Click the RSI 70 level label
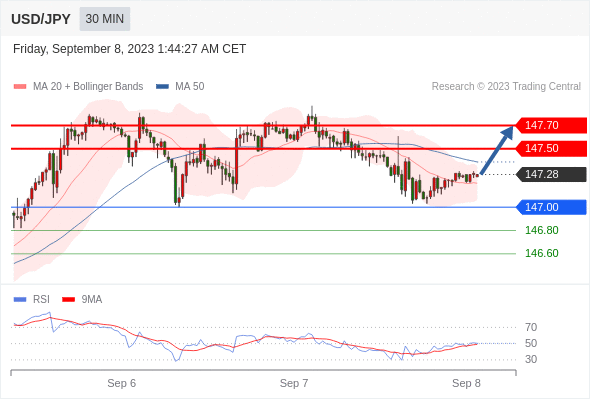This screenshot has height=400, width=590. click(x=531, y=327)
